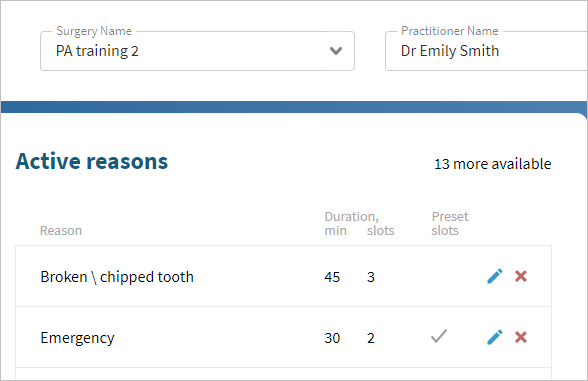Open the Practitioner Name dropdown
588x381 pixels.
click(486, 51)
